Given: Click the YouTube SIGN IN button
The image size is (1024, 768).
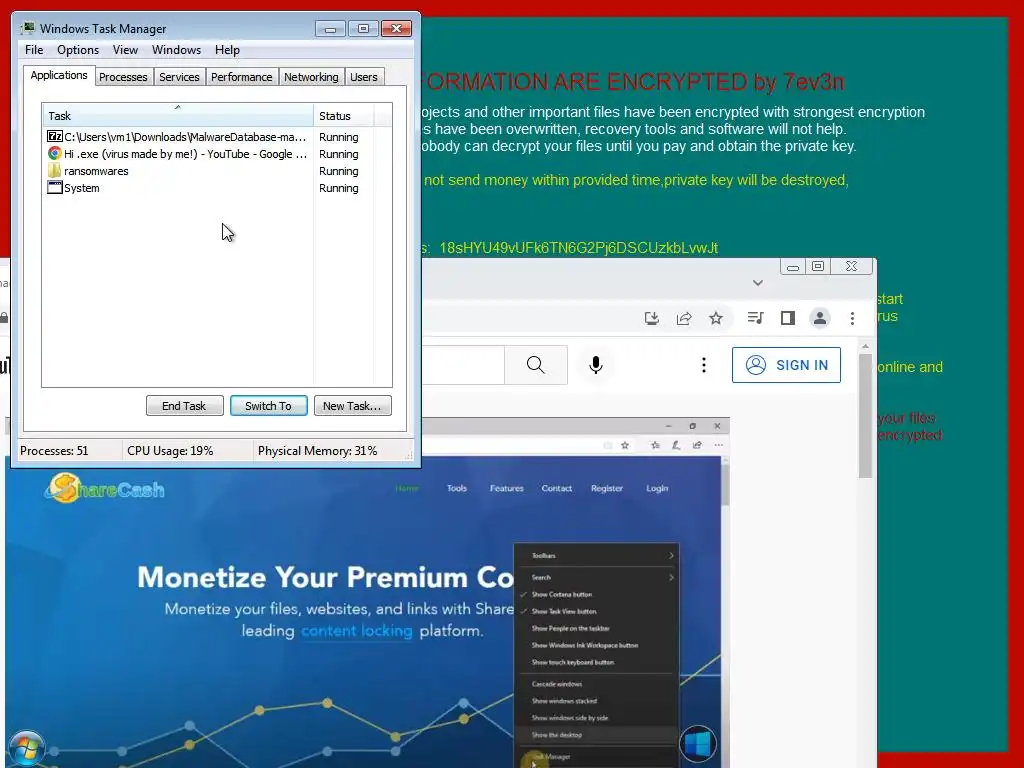Looking at the screenshot, I should click(786, 364).
